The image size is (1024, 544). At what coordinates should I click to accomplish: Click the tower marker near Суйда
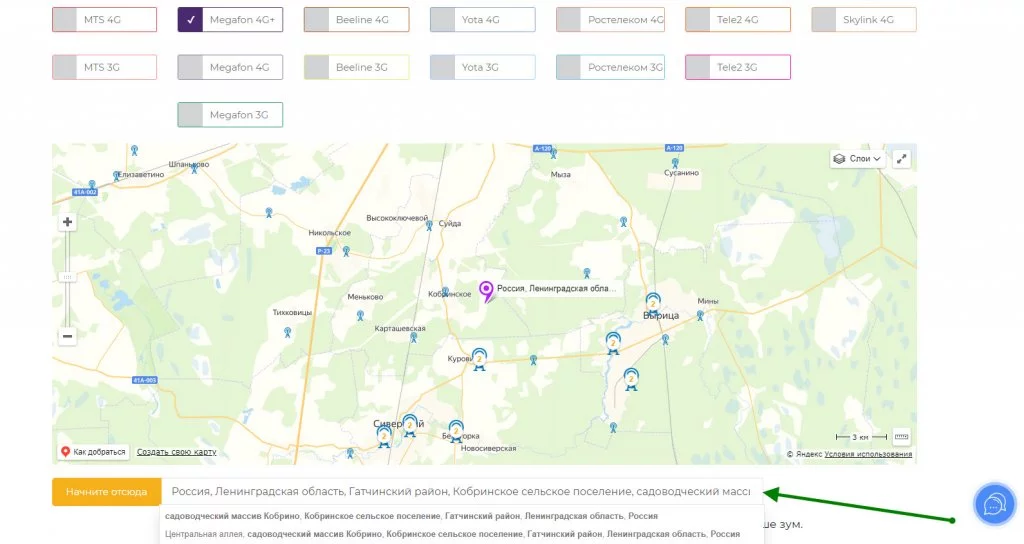pos(429,226)
